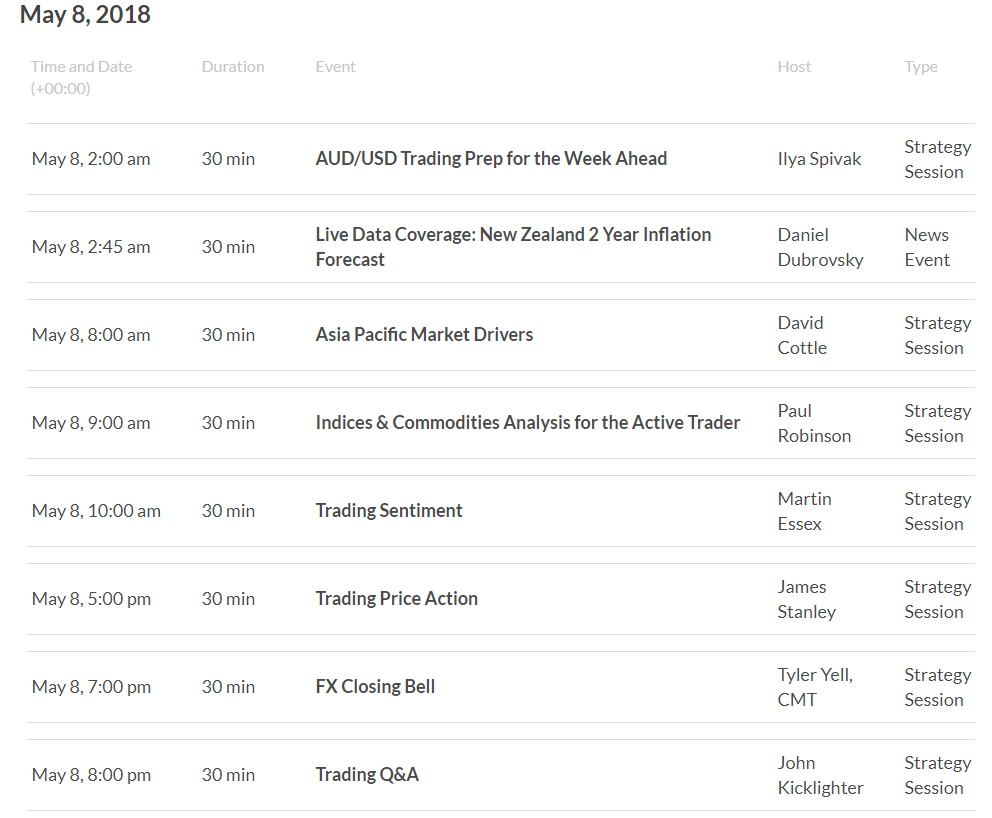Click the Time and Date column header
This screenshot has height=818, width=992.
tap(82, 77)
